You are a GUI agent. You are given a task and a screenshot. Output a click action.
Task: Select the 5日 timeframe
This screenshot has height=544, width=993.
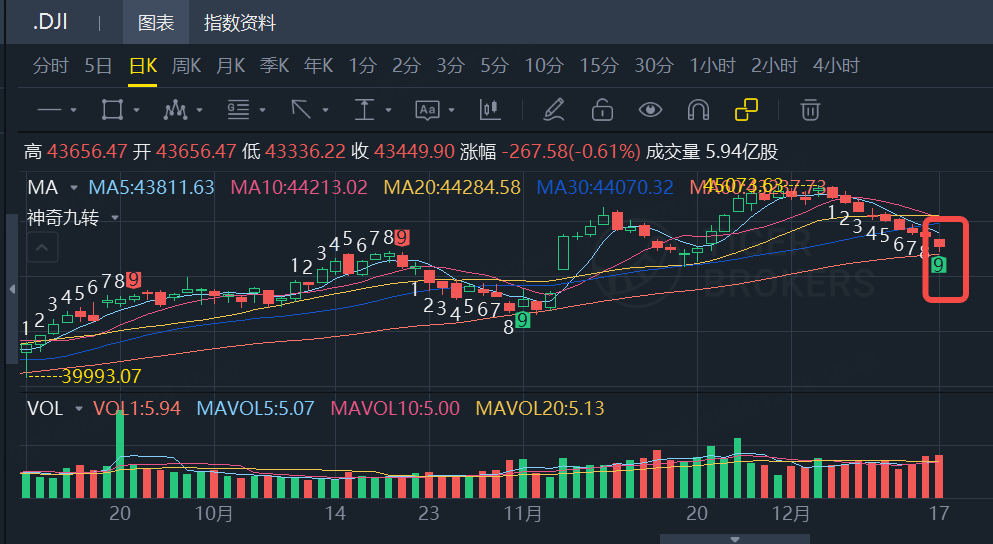tap(98, 65)
